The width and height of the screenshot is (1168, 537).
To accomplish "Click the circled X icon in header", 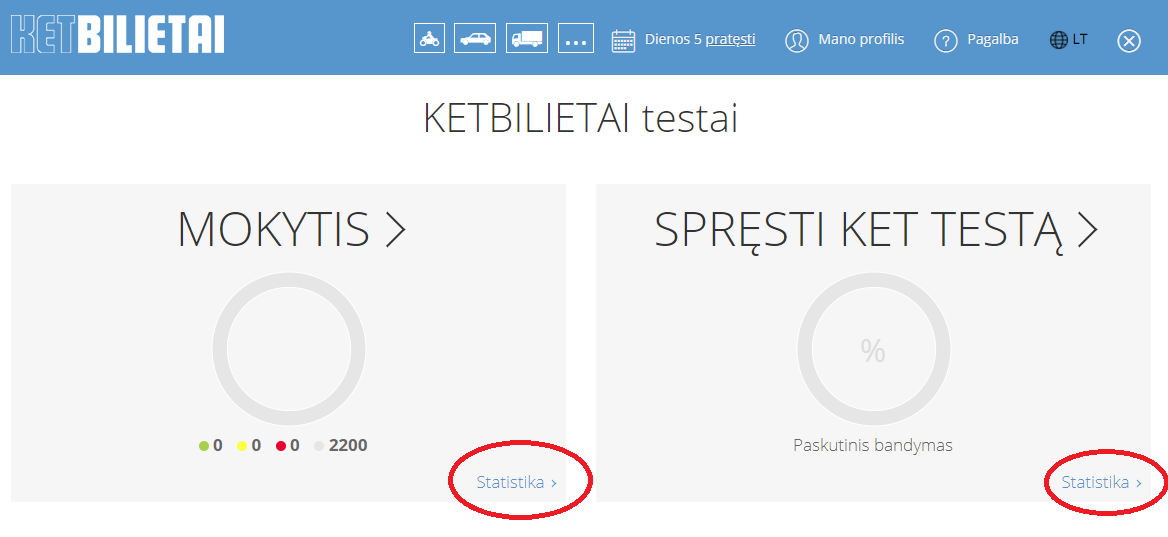I will point(1129,41).
